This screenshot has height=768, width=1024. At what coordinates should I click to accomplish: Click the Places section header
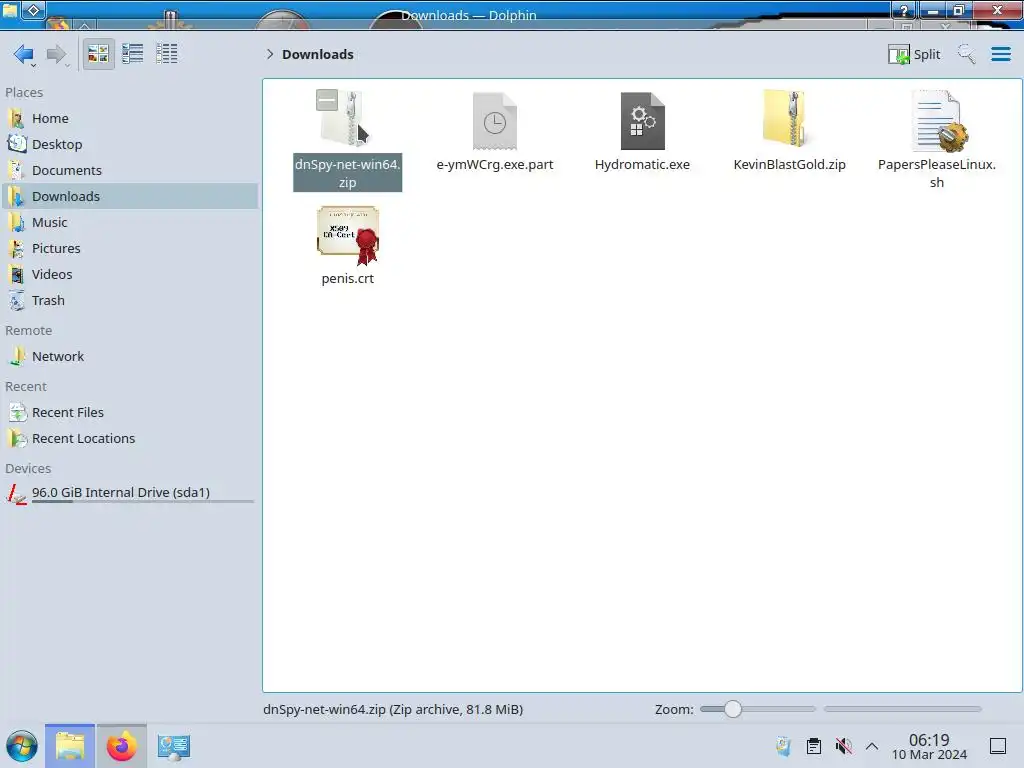tap(24, 93)
